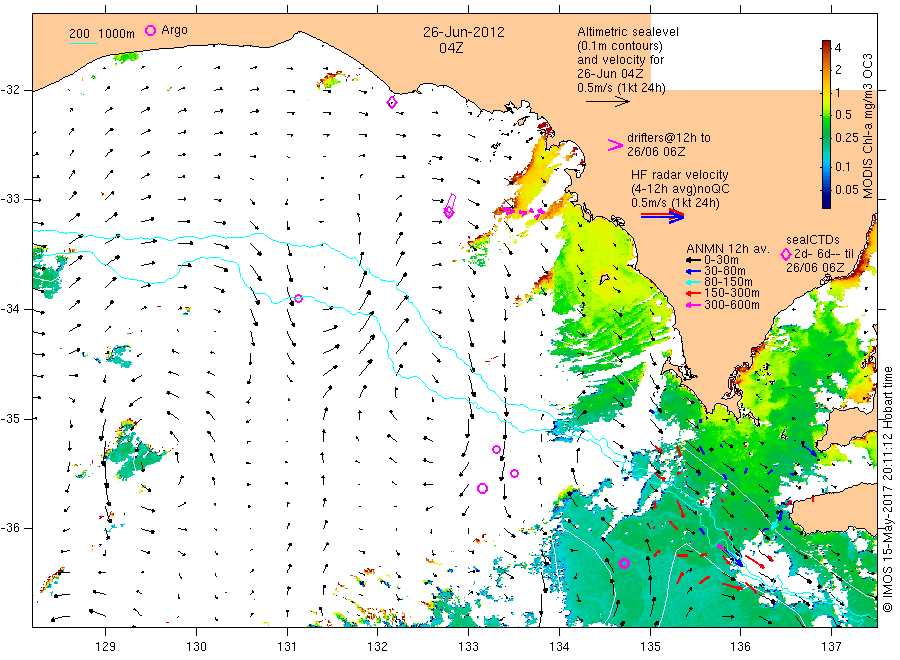Click the longitude axis label 135
The height and width of the screenshot is (660, 900).
click(650, 647)
